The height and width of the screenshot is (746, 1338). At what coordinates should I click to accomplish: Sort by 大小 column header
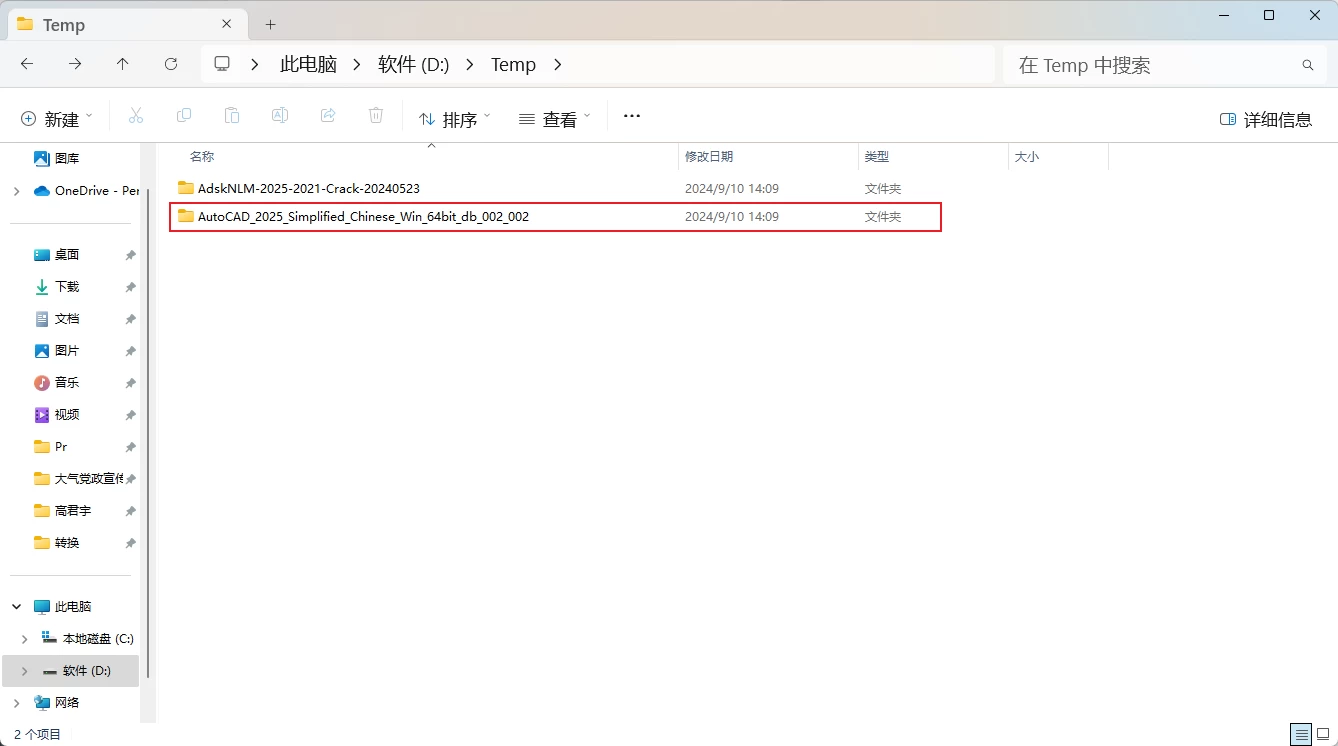coord(1027,157)
